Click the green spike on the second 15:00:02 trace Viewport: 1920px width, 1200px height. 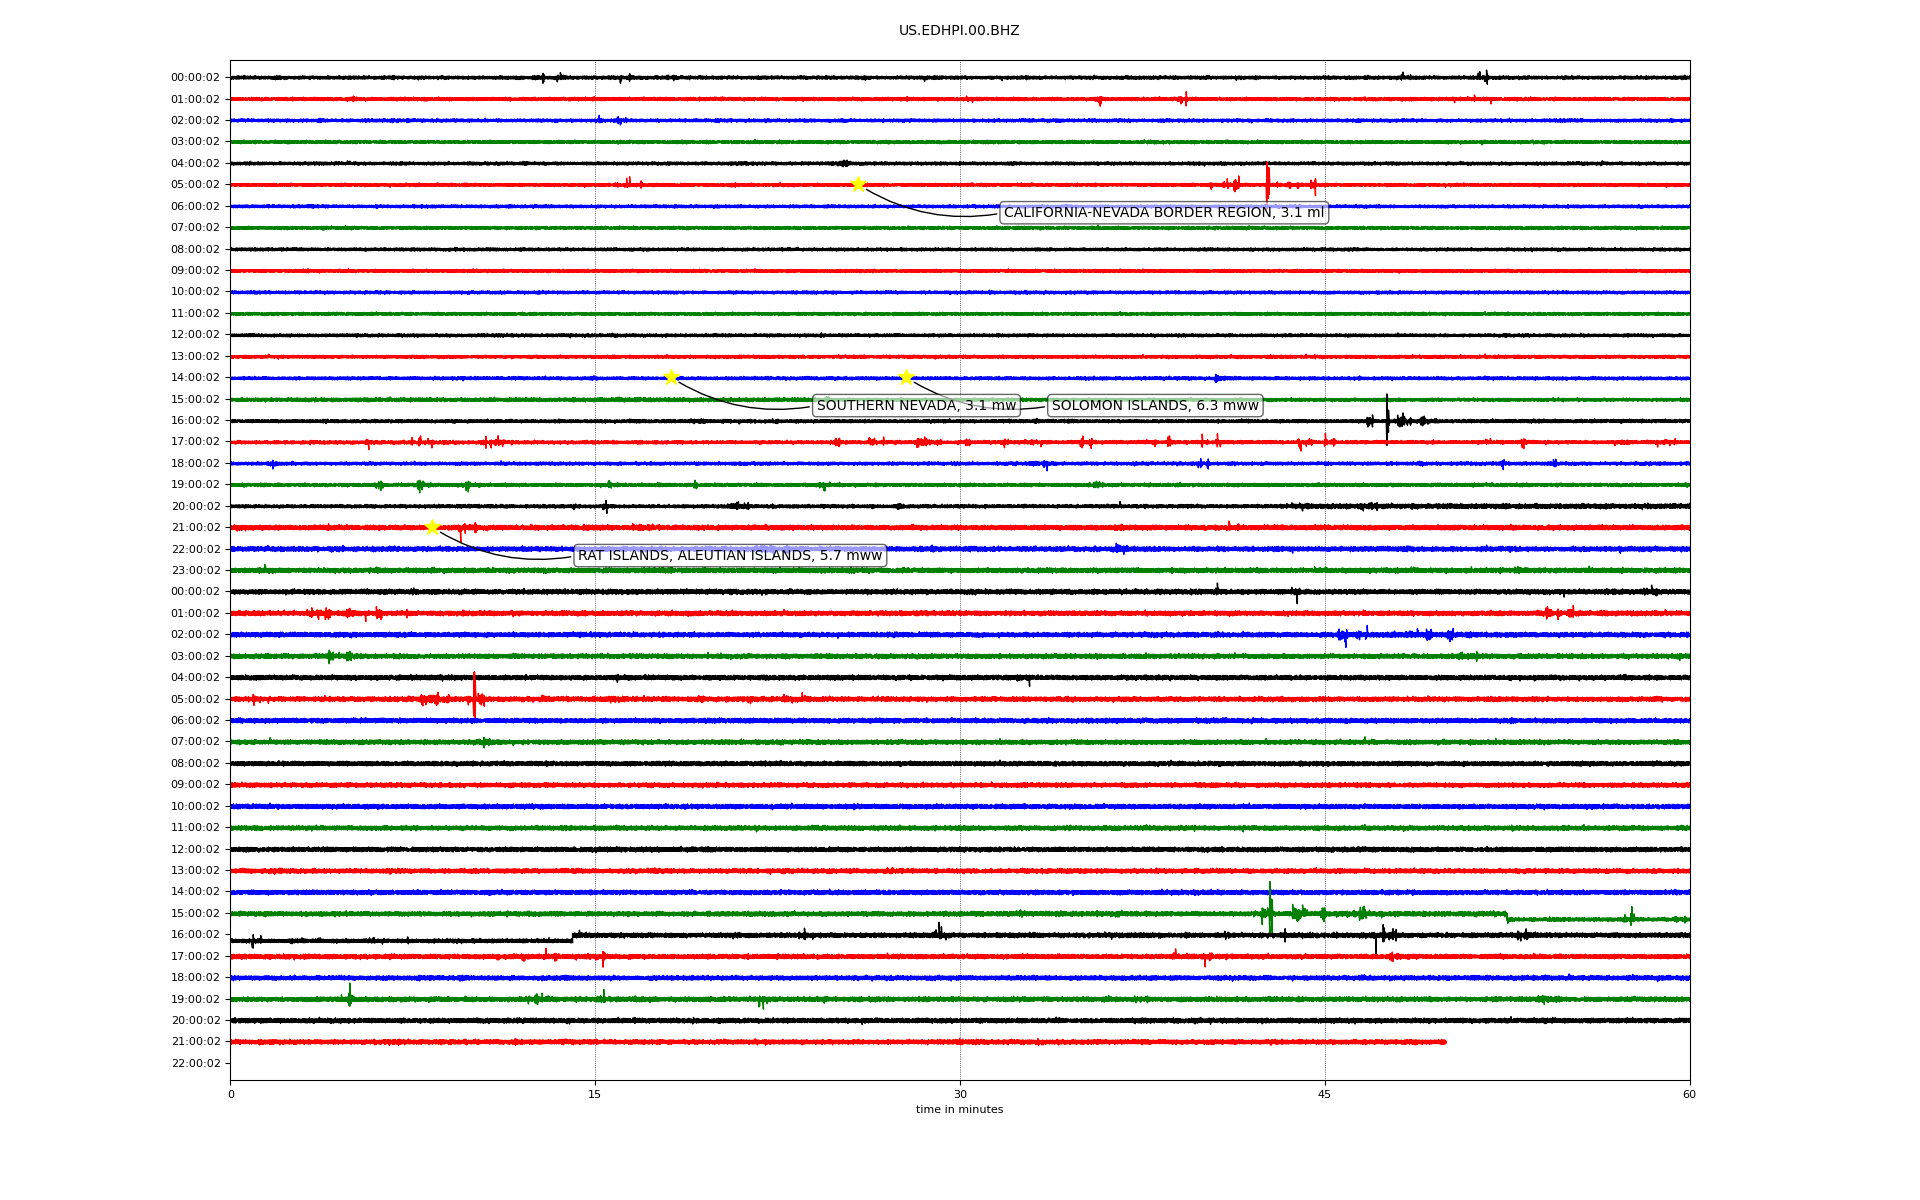pos(1270,908)
